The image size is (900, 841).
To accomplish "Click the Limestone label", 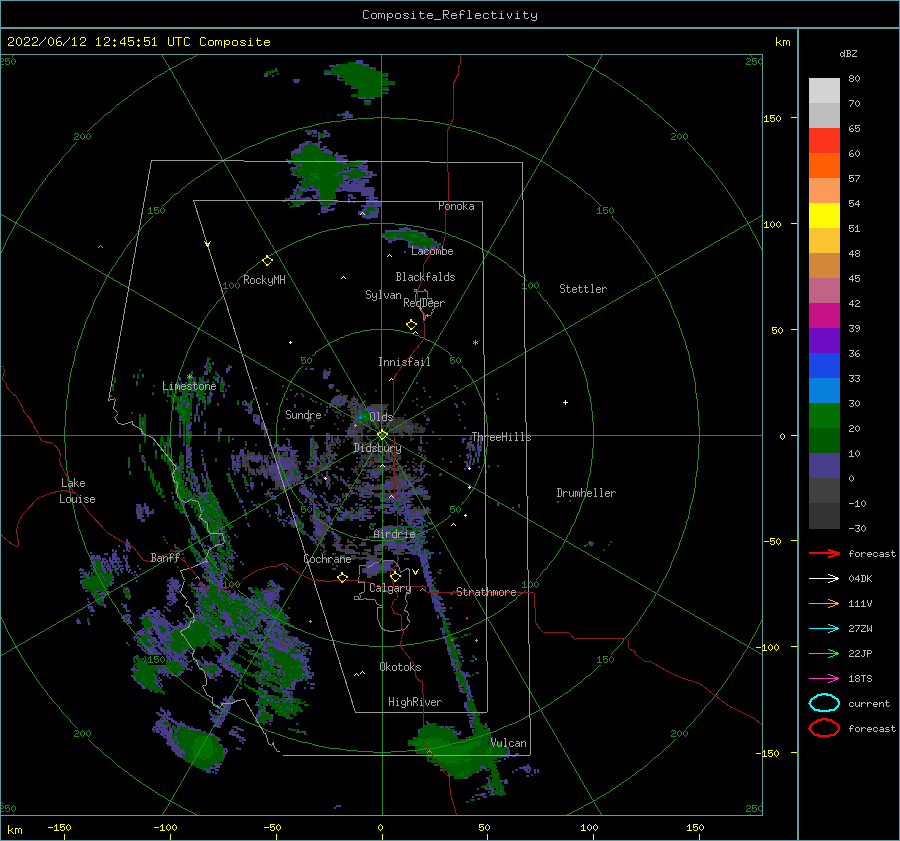I will [189, 386].
